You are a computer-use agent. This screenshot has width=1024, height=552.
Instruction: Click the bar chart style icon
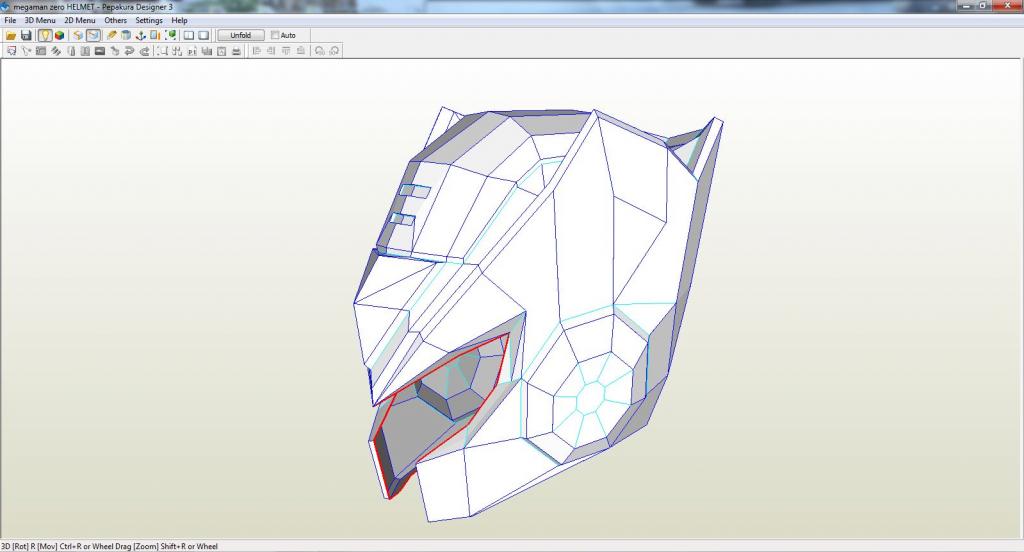point(207,51)
